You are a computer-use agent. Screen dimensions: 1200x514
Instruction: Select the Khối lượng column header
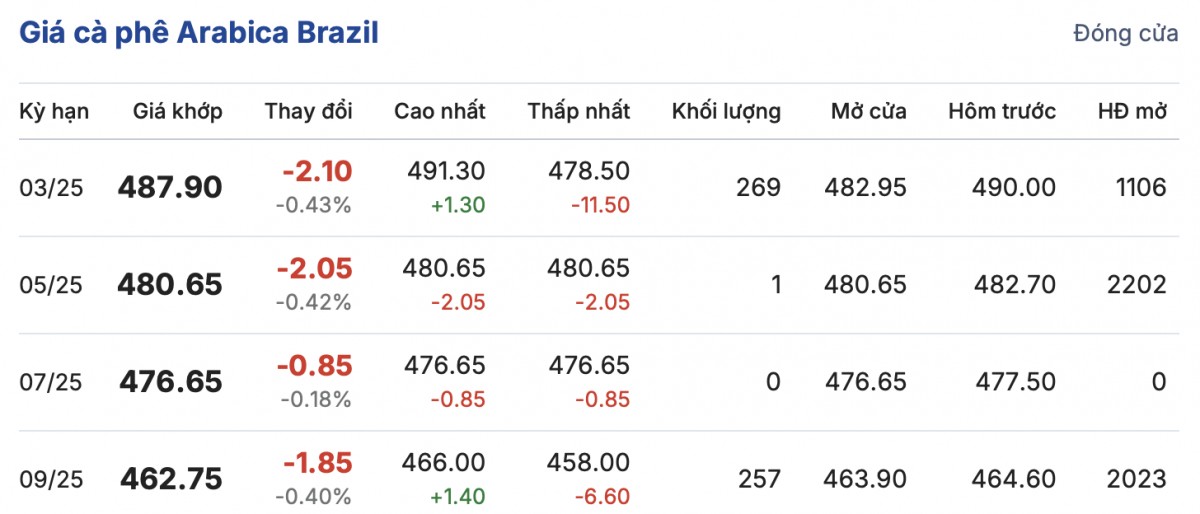726,111
